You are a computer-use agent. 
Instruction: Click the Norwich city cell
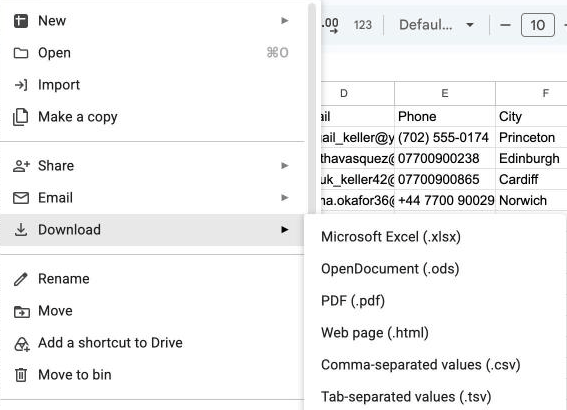pos(531,200)
